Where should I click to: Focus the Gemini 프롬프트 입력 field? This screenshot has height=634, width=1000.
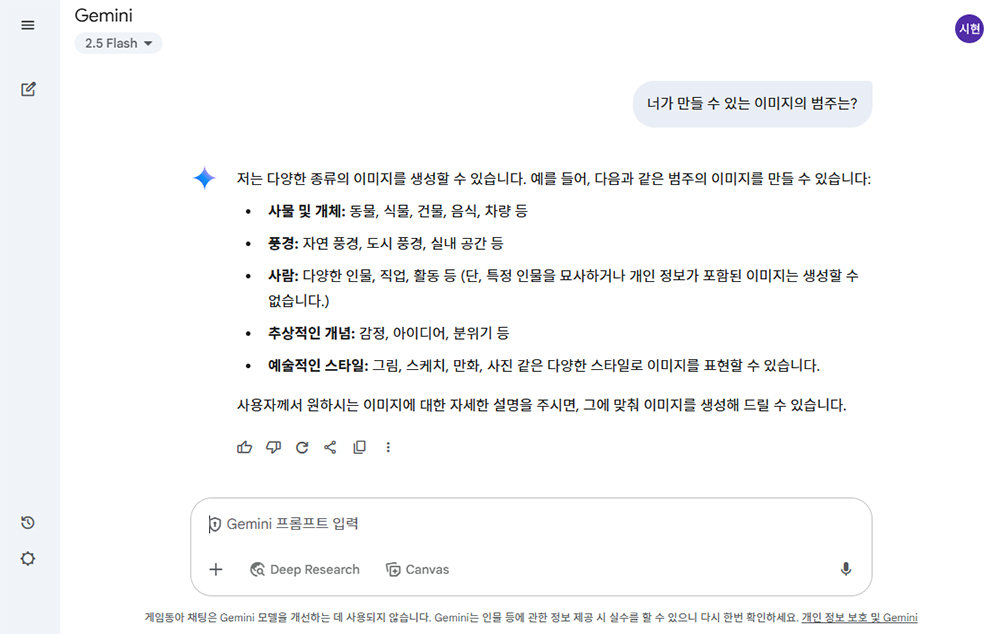point(520,523)
